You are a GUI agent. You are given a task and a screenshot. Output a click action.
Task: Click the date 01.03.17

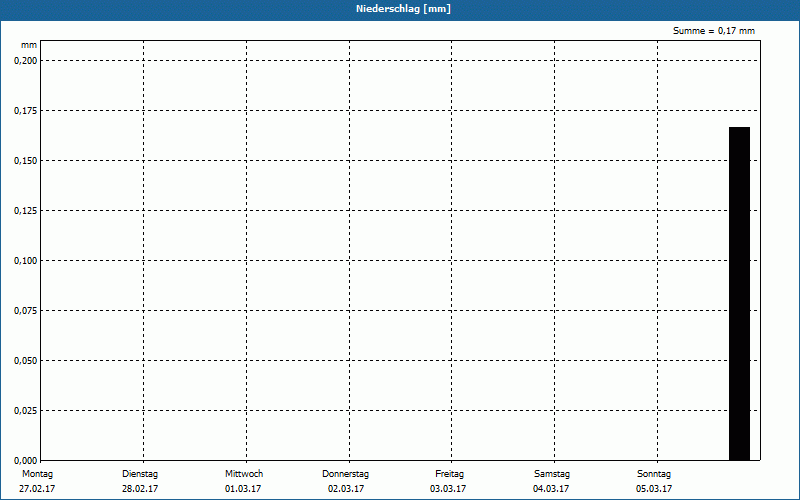pos(243,489)
